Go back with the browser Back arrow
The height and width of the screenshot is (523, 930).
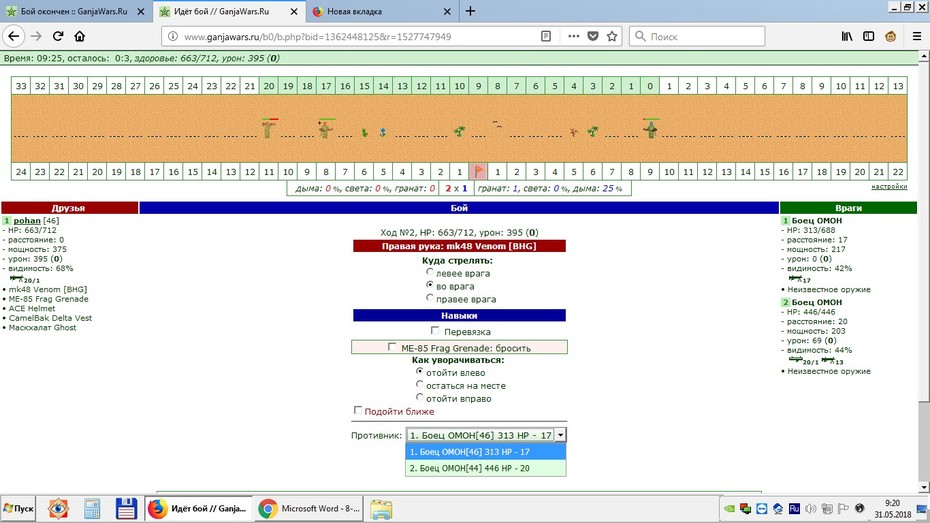pos(14,36)
